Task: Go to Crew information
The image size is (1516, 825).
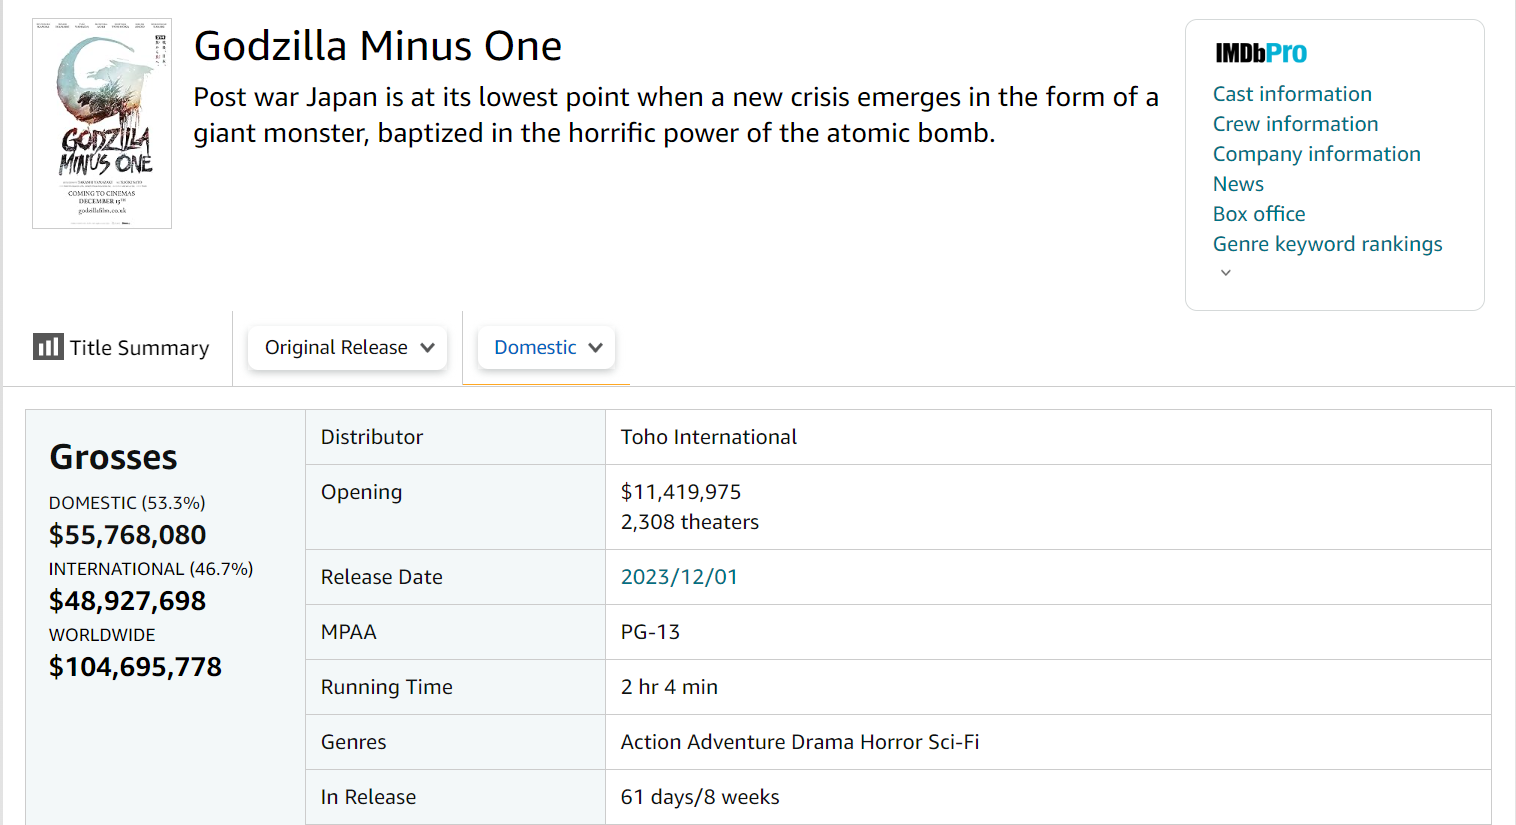Action: click(1295, 124)
